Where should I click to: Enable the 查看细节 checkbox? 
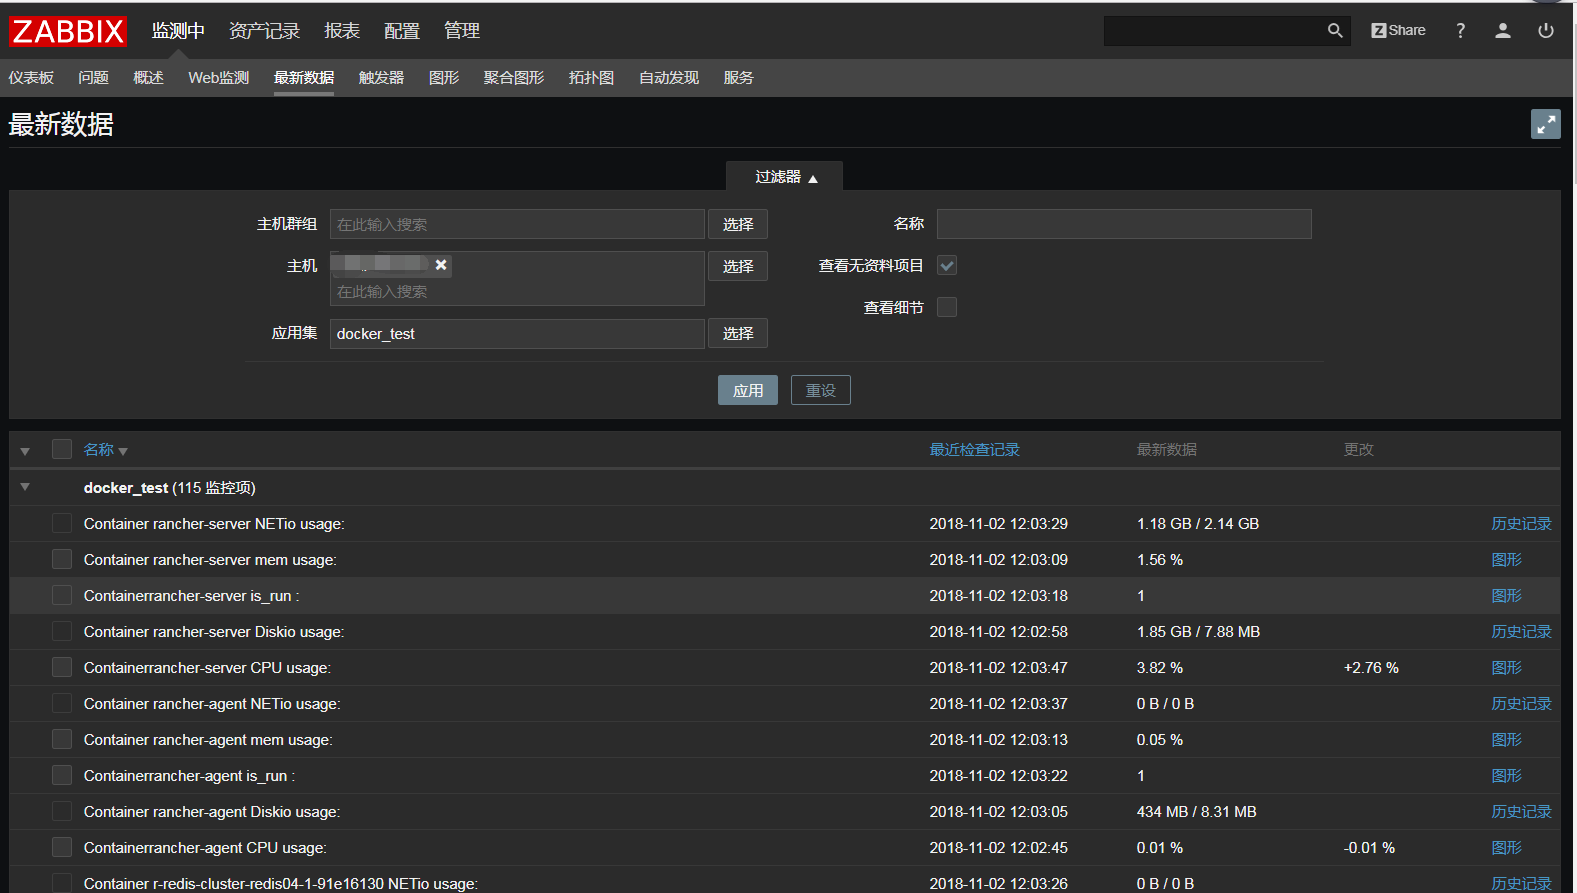tap(947, 307)
